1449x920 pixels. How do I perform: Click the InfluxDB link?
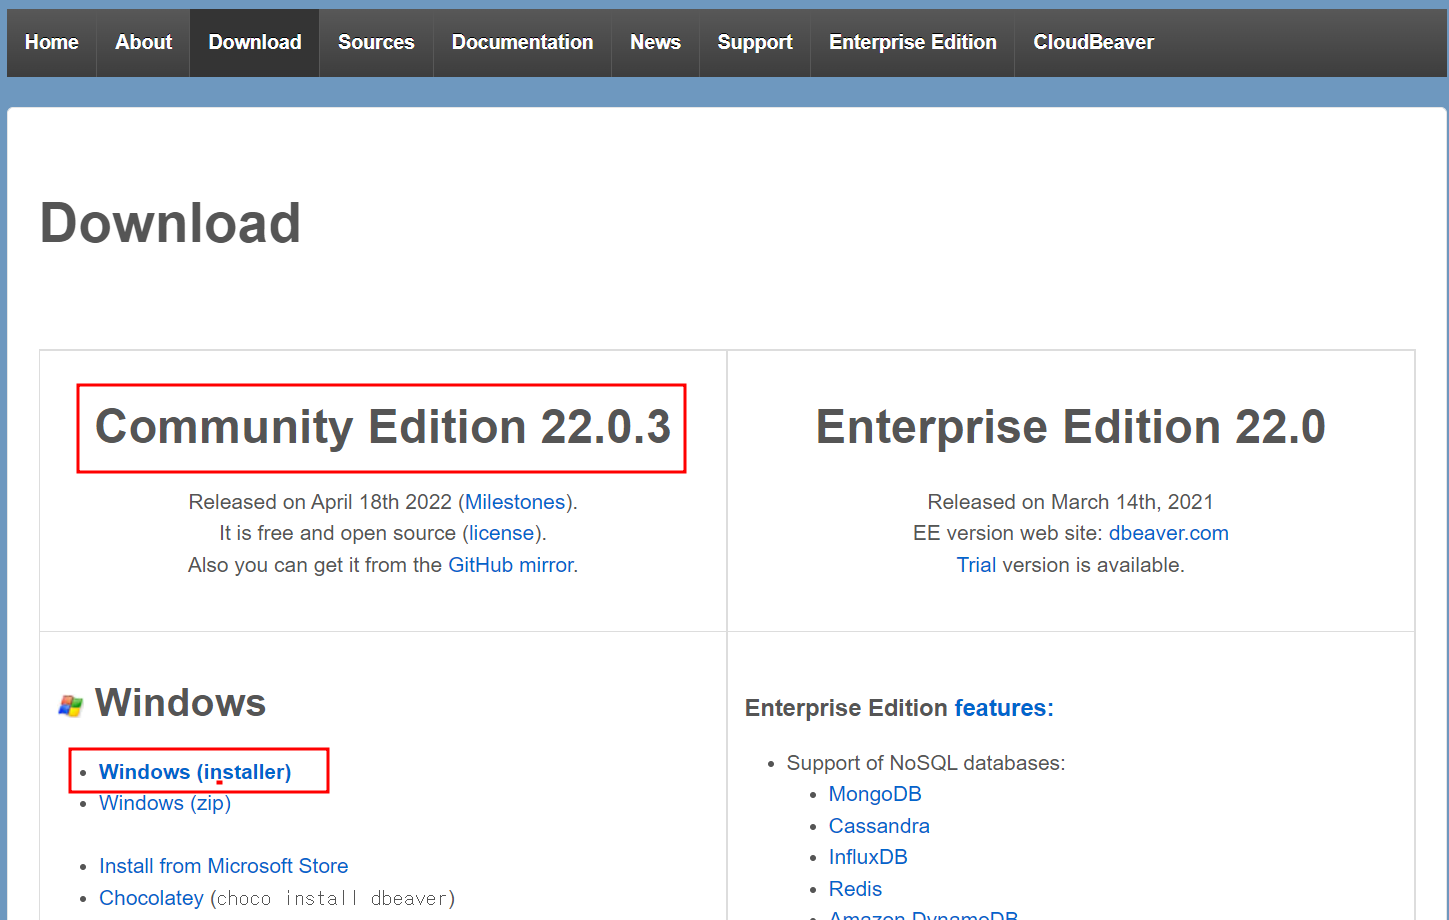[868, 857]
